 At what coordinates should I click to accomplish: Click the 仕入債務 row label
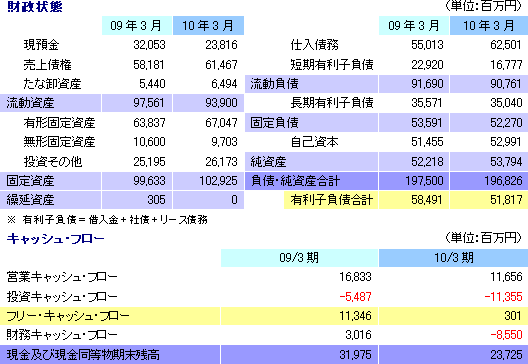[315, 45]
